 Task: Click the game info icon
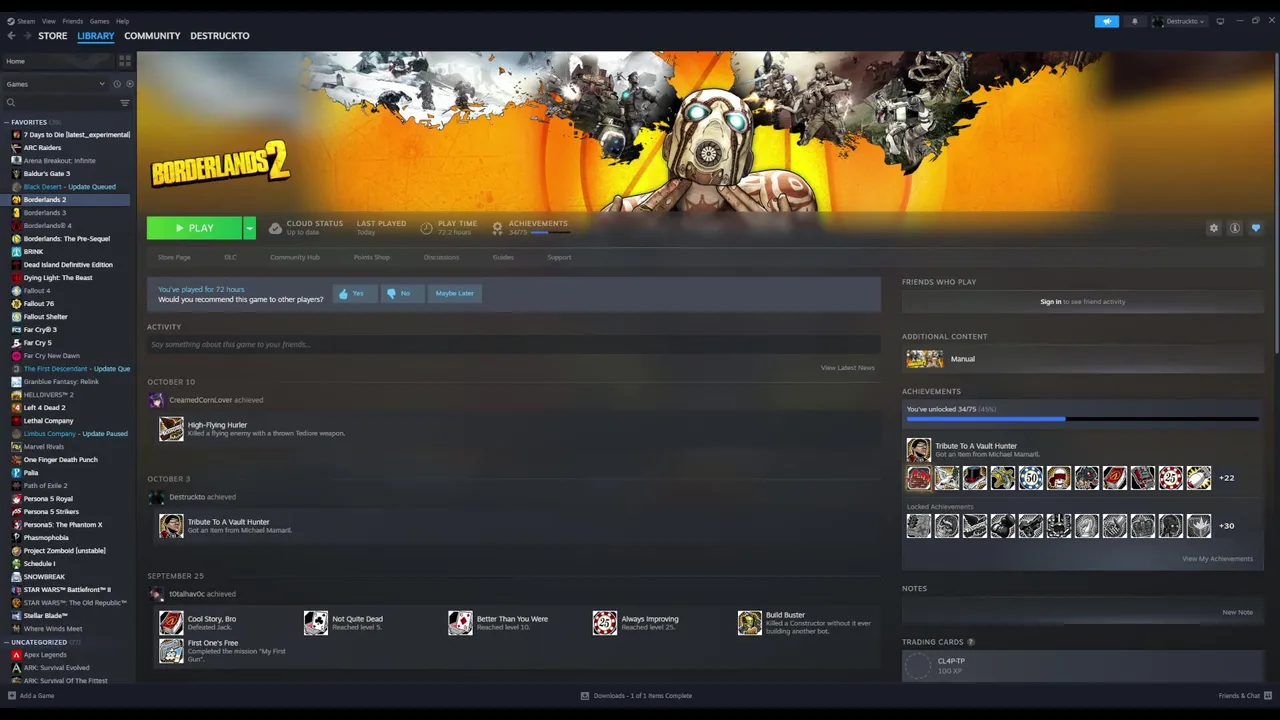tap(1235, 228)
